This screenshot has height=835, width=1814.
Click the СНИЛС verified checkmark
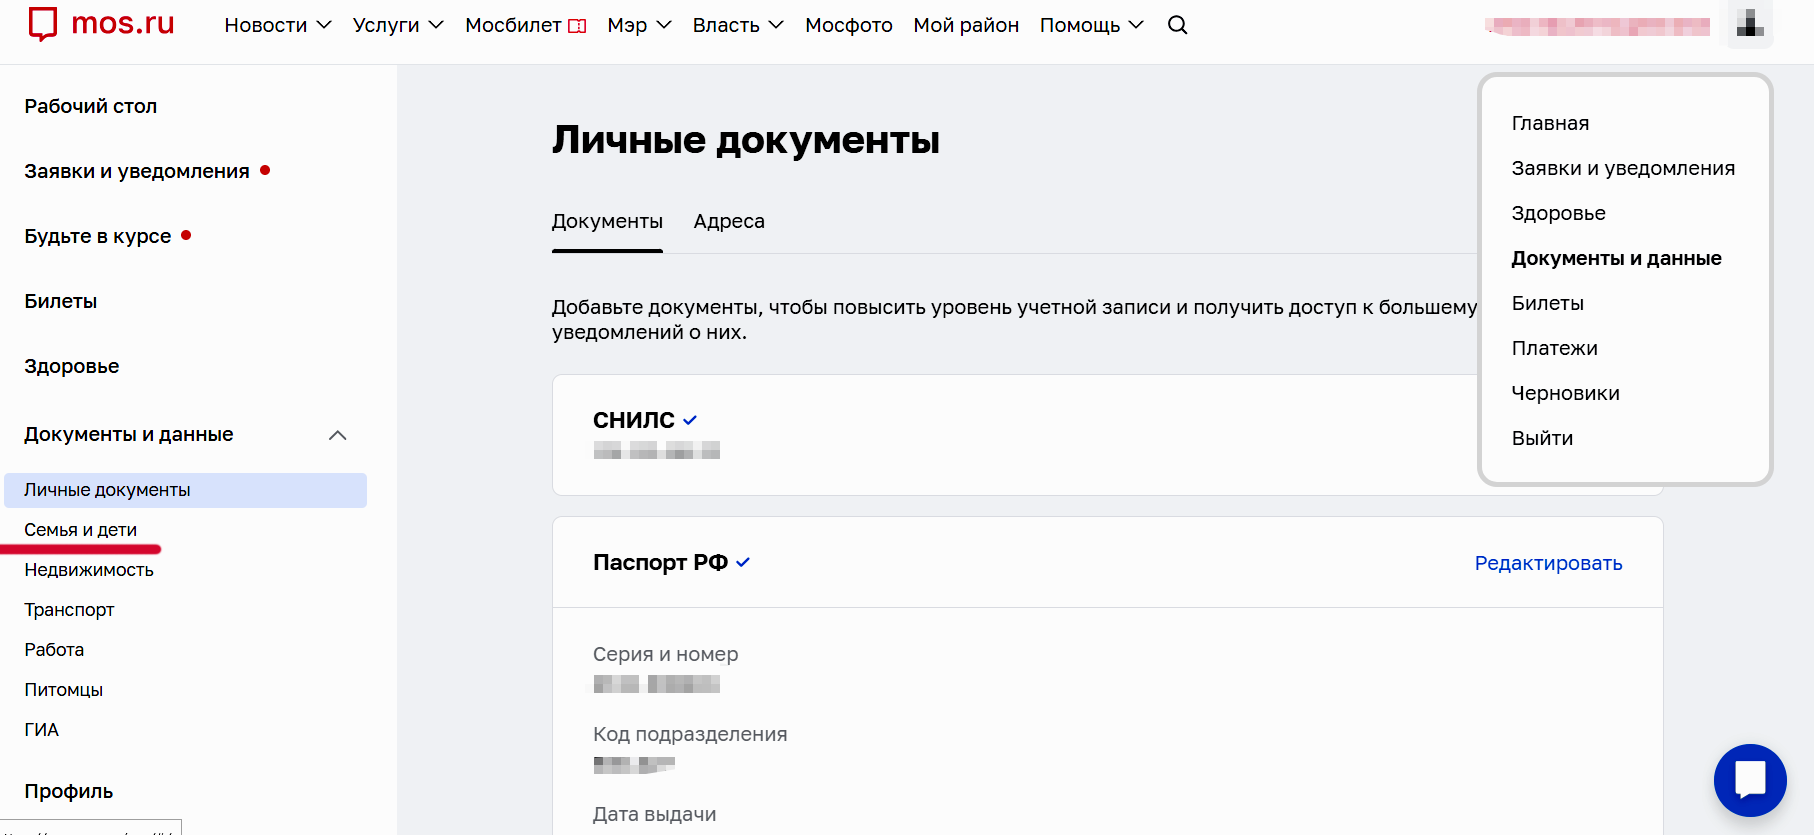[x=690, y=420]
